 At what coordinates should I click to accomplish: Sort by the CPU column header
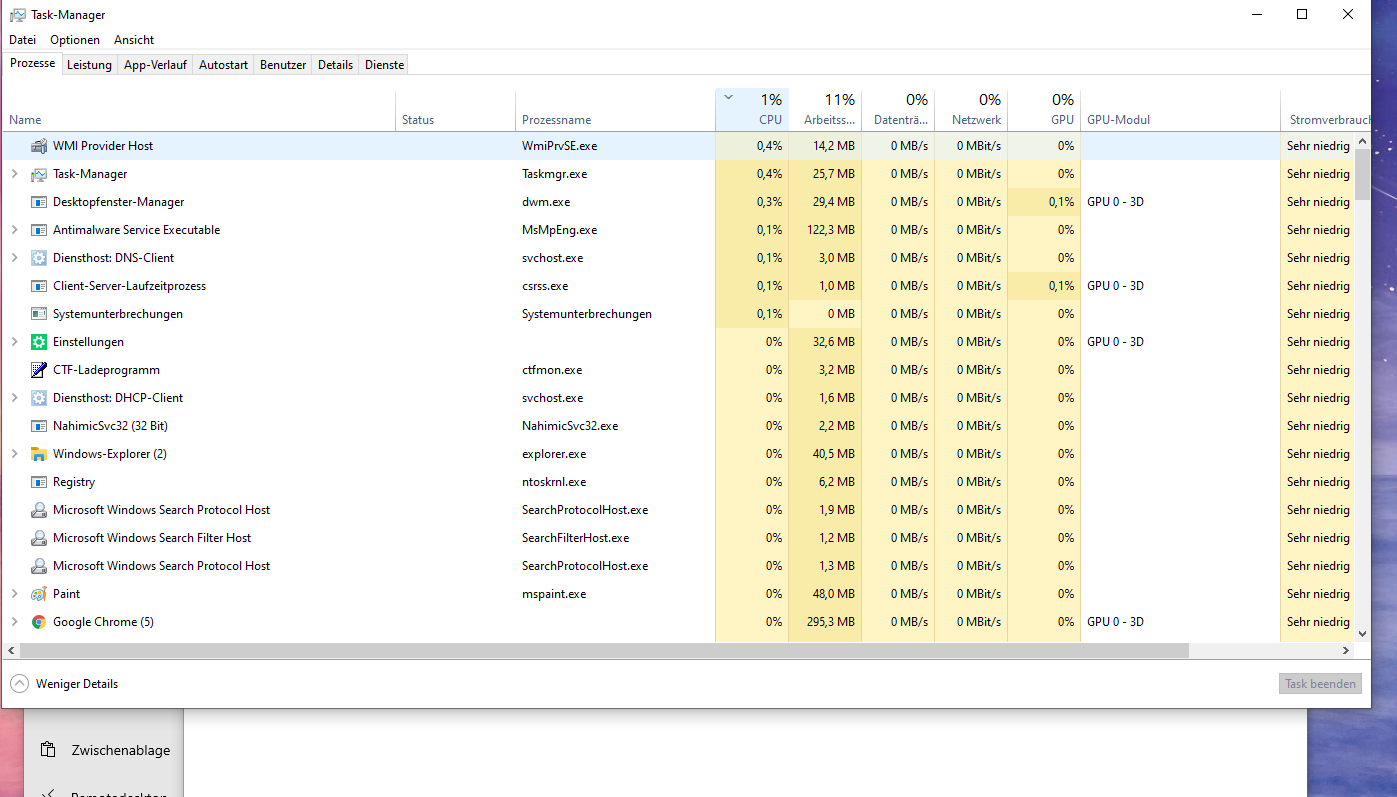(752, 110)
